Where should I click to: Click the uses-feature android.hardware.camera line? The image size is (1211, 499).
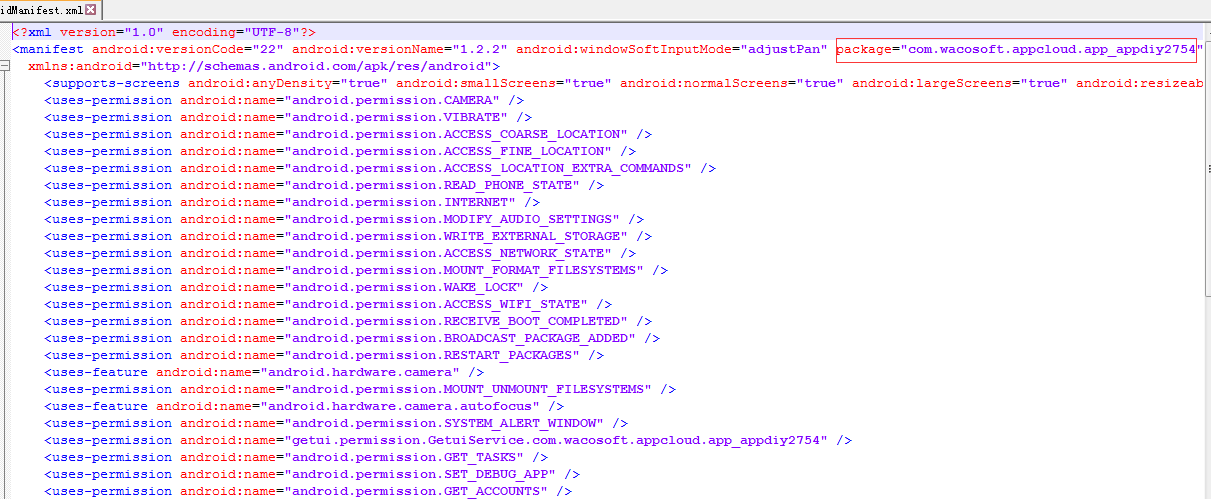[x=264, y=372]
